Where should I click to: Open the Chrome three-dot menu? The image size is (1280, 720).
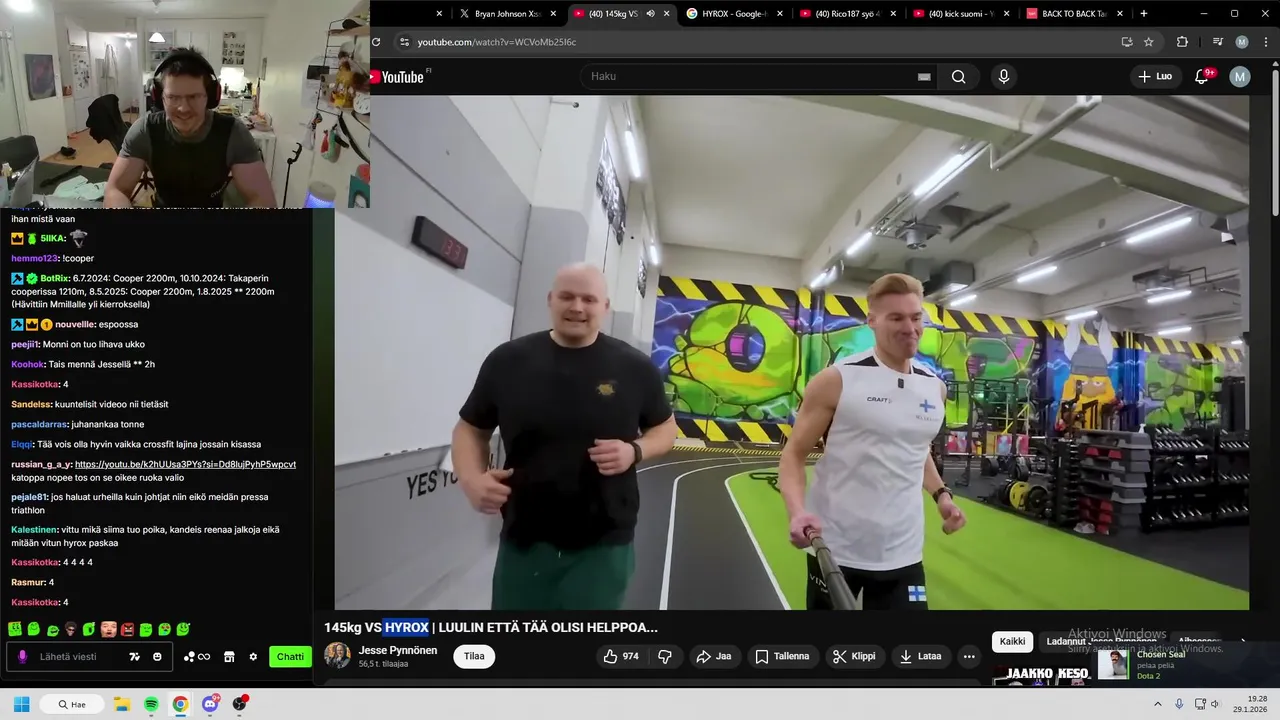1265,42
